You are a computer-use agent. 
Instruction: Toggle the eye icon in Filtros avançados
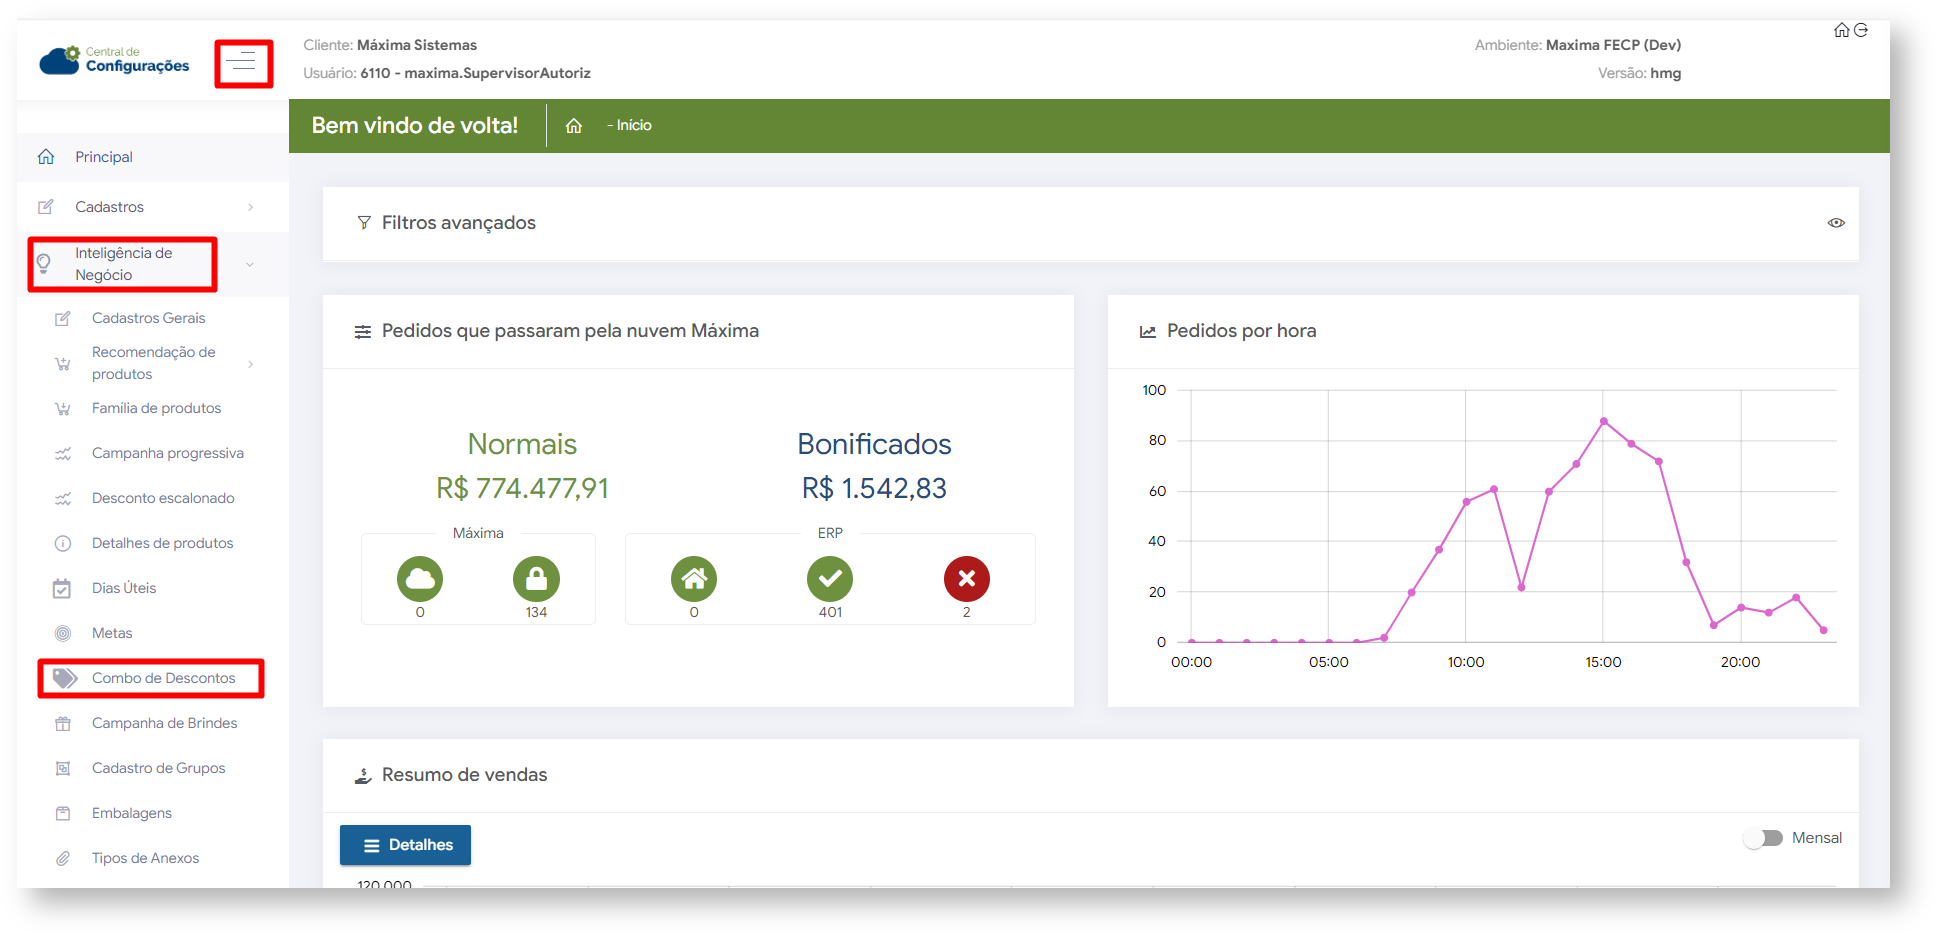pyautogui.click(x=1836, y=223)
